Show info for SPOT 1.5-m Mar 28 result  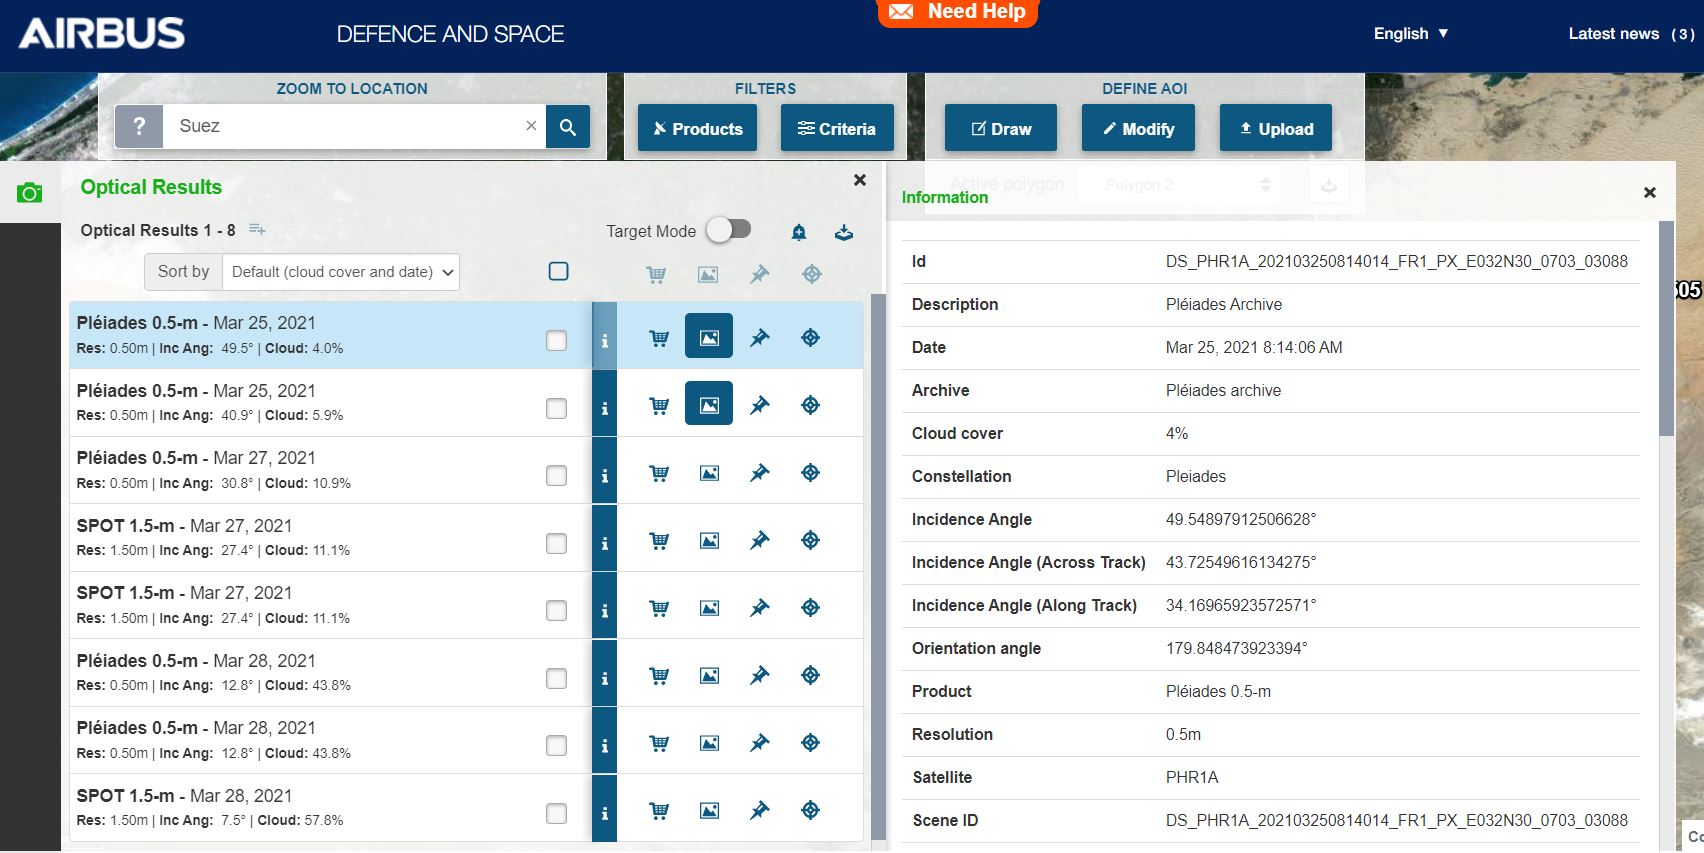(604, 809)
